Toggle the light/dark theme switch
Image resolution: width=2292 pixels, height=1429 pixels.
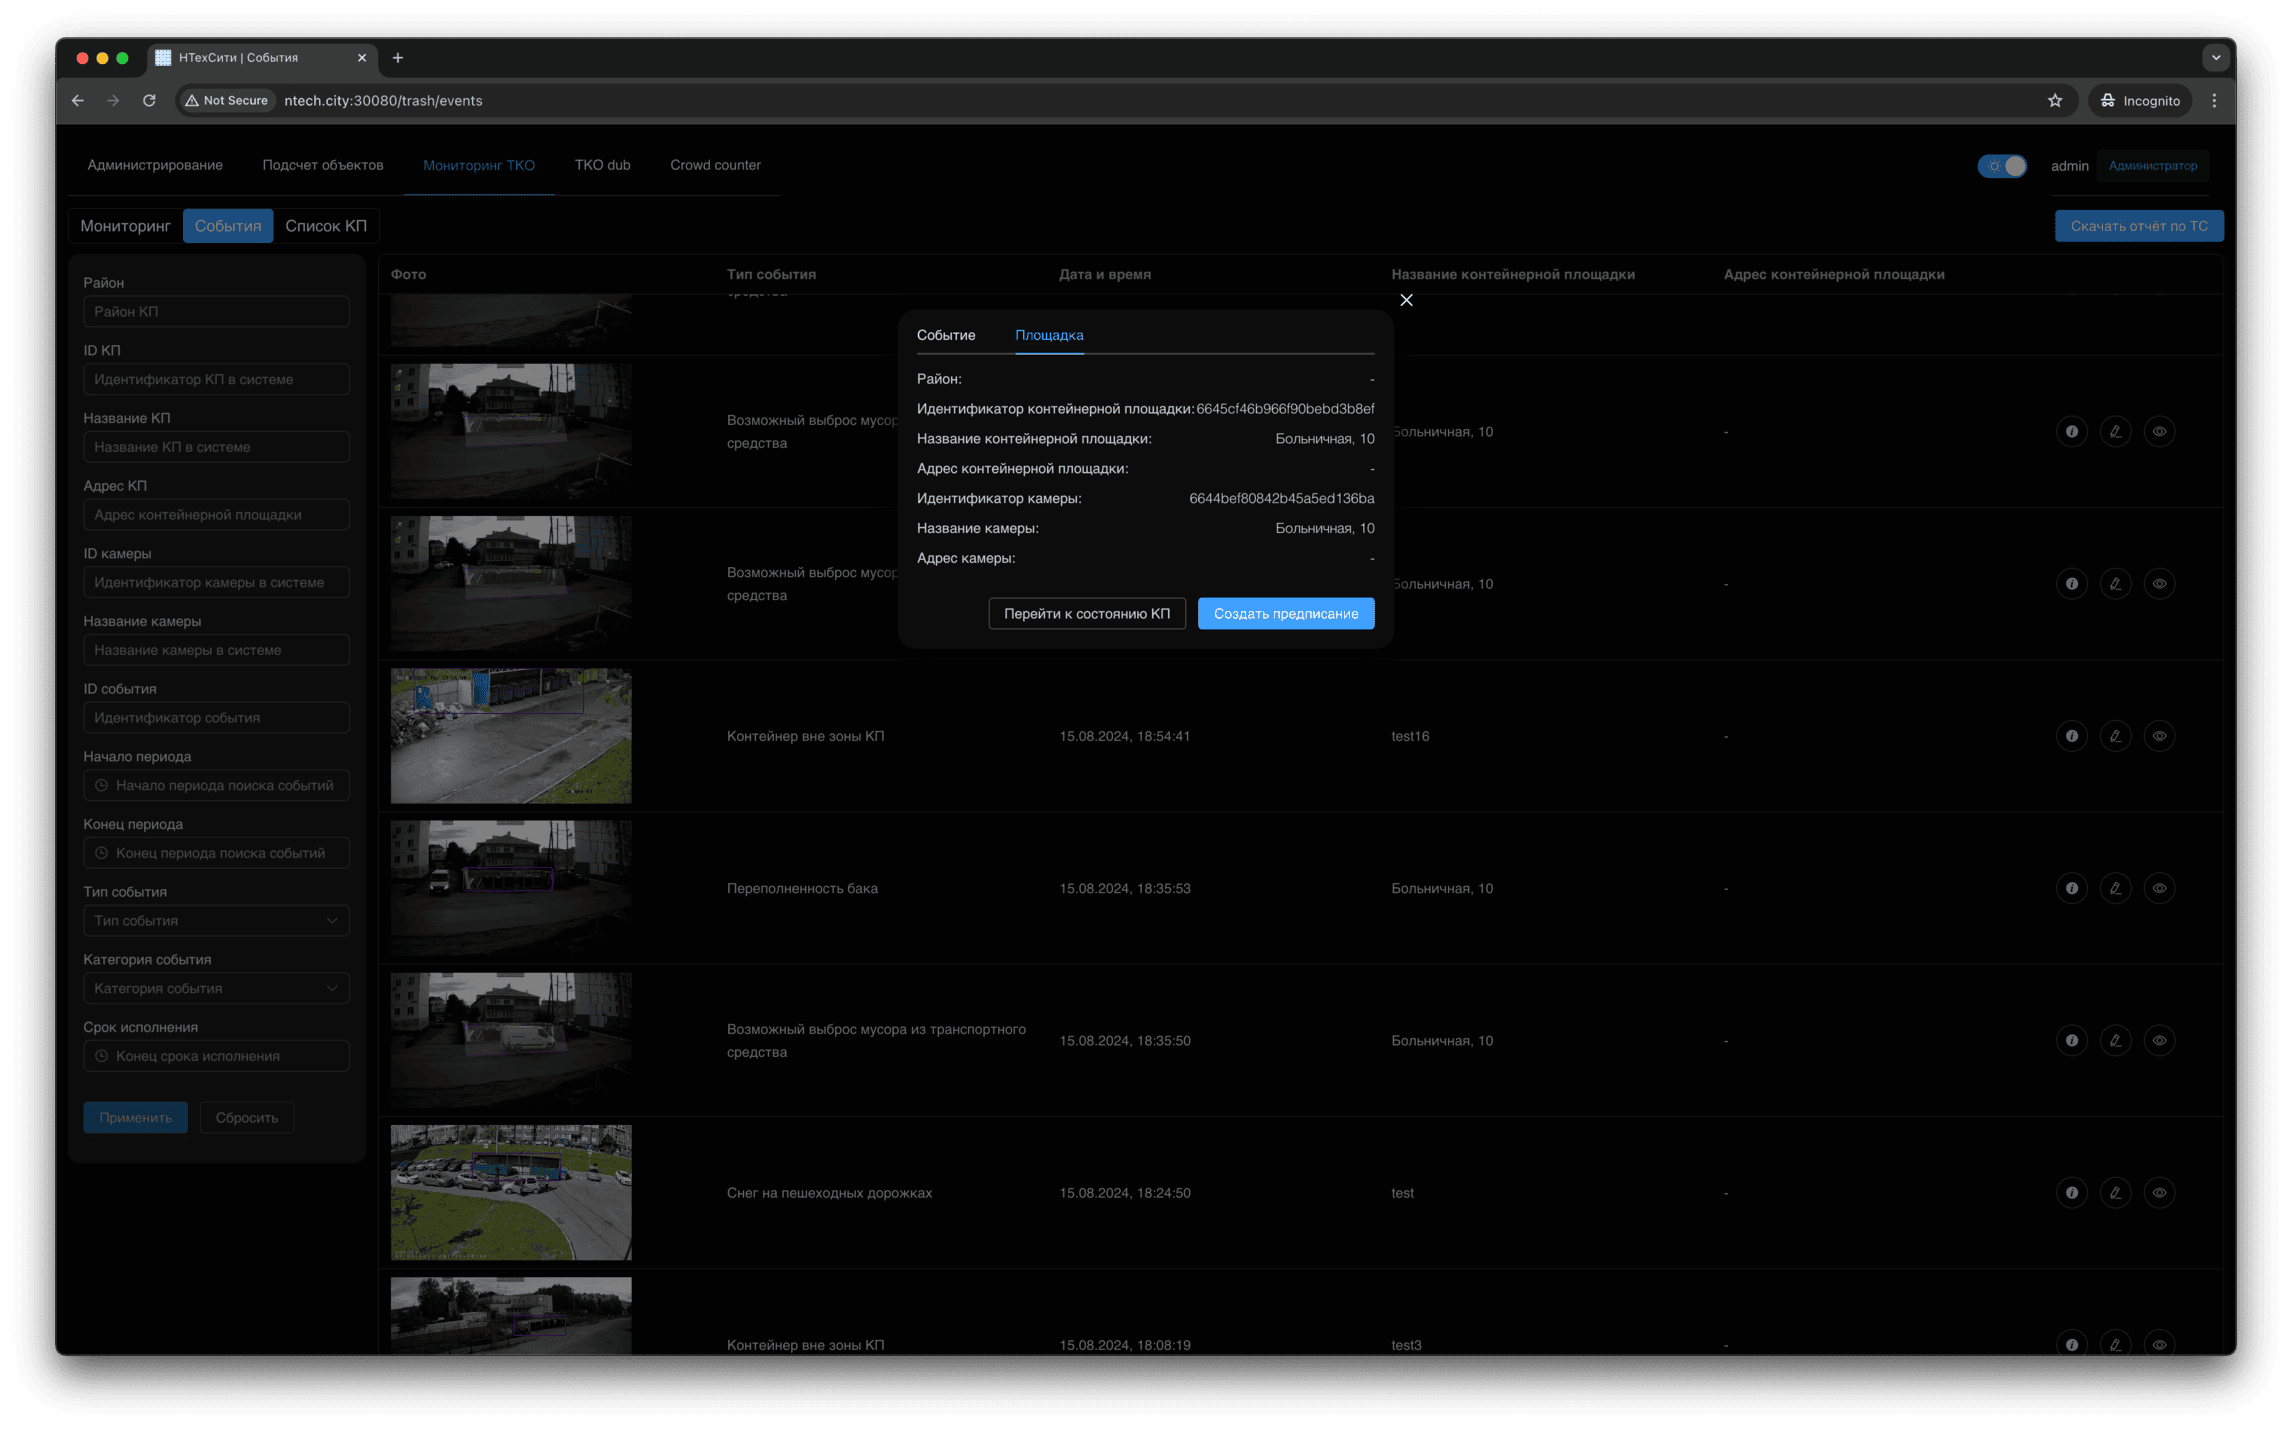[2002, 166]
